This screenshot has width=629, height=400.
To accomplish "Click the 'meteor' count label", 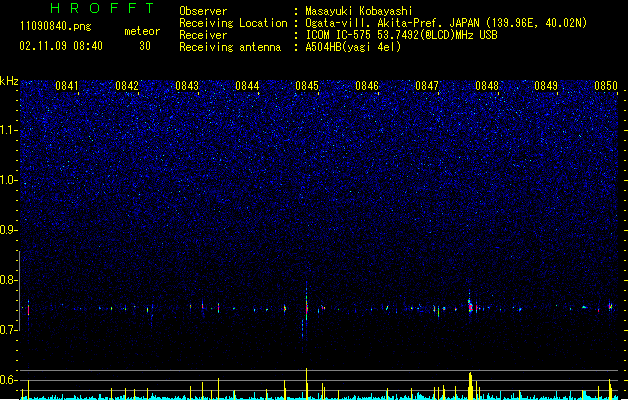I will (x=142, y=31).
